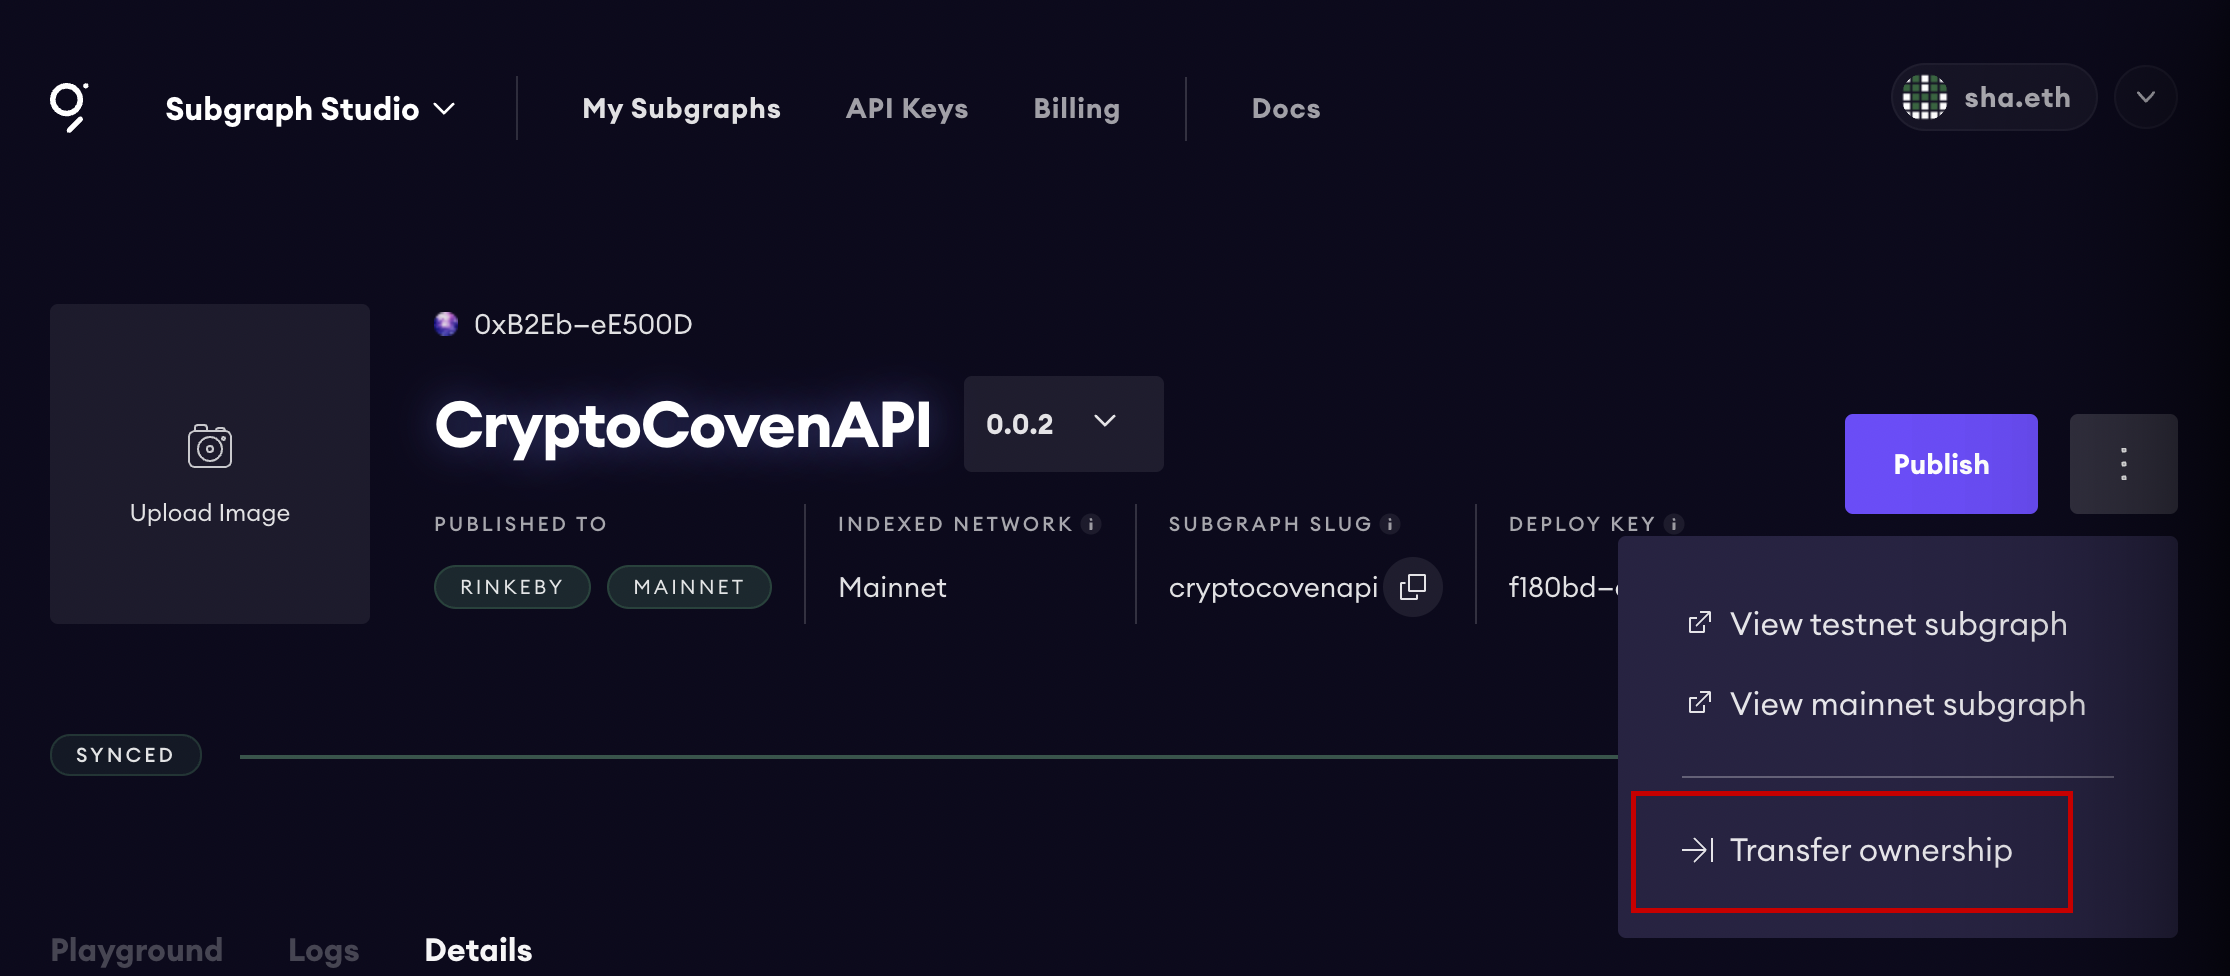The image size is (2230, 976).
Task: Click the owner address identicon
Action: click(x=446, y=324)
